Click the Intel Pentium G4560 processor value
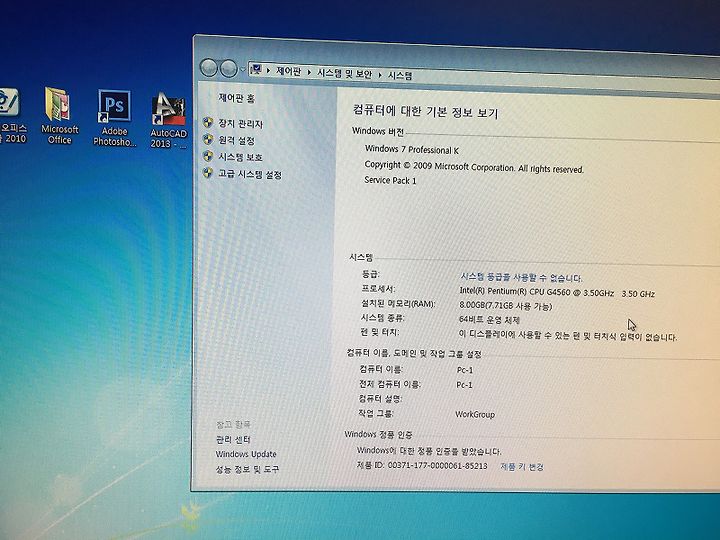 557,292
